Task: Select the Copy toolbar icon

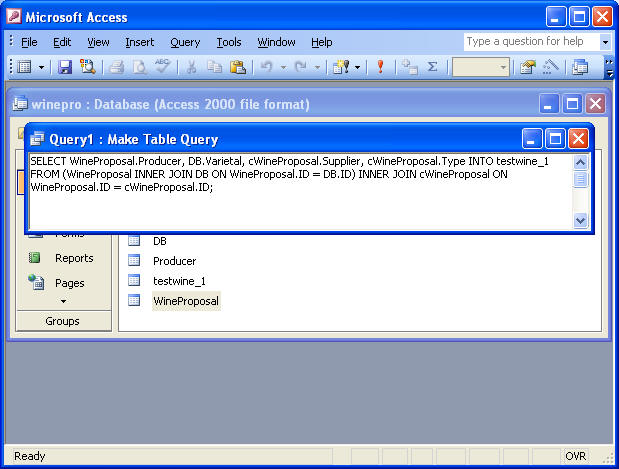Action: [x=214, y=67]
